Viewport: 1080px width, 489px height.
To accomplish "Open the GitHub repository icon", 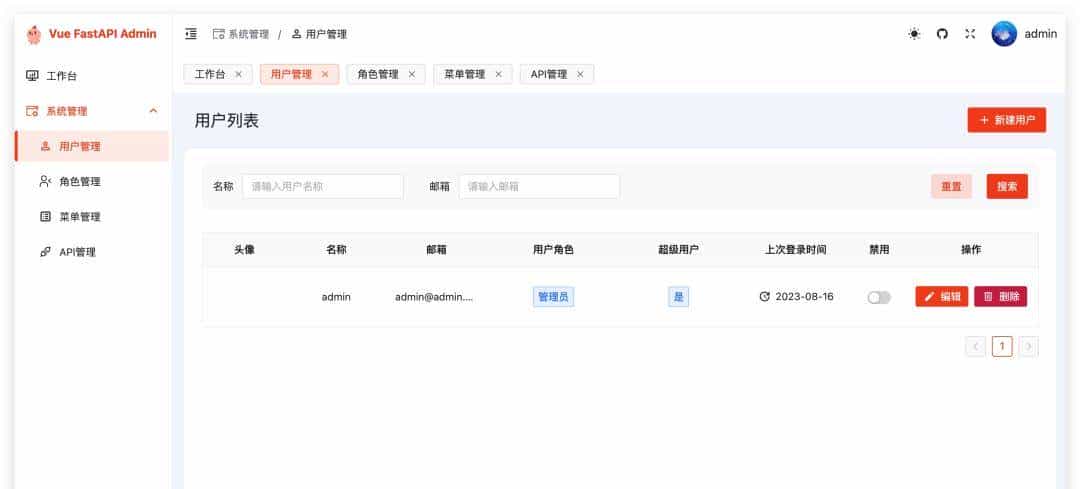I will click(942, 34).
